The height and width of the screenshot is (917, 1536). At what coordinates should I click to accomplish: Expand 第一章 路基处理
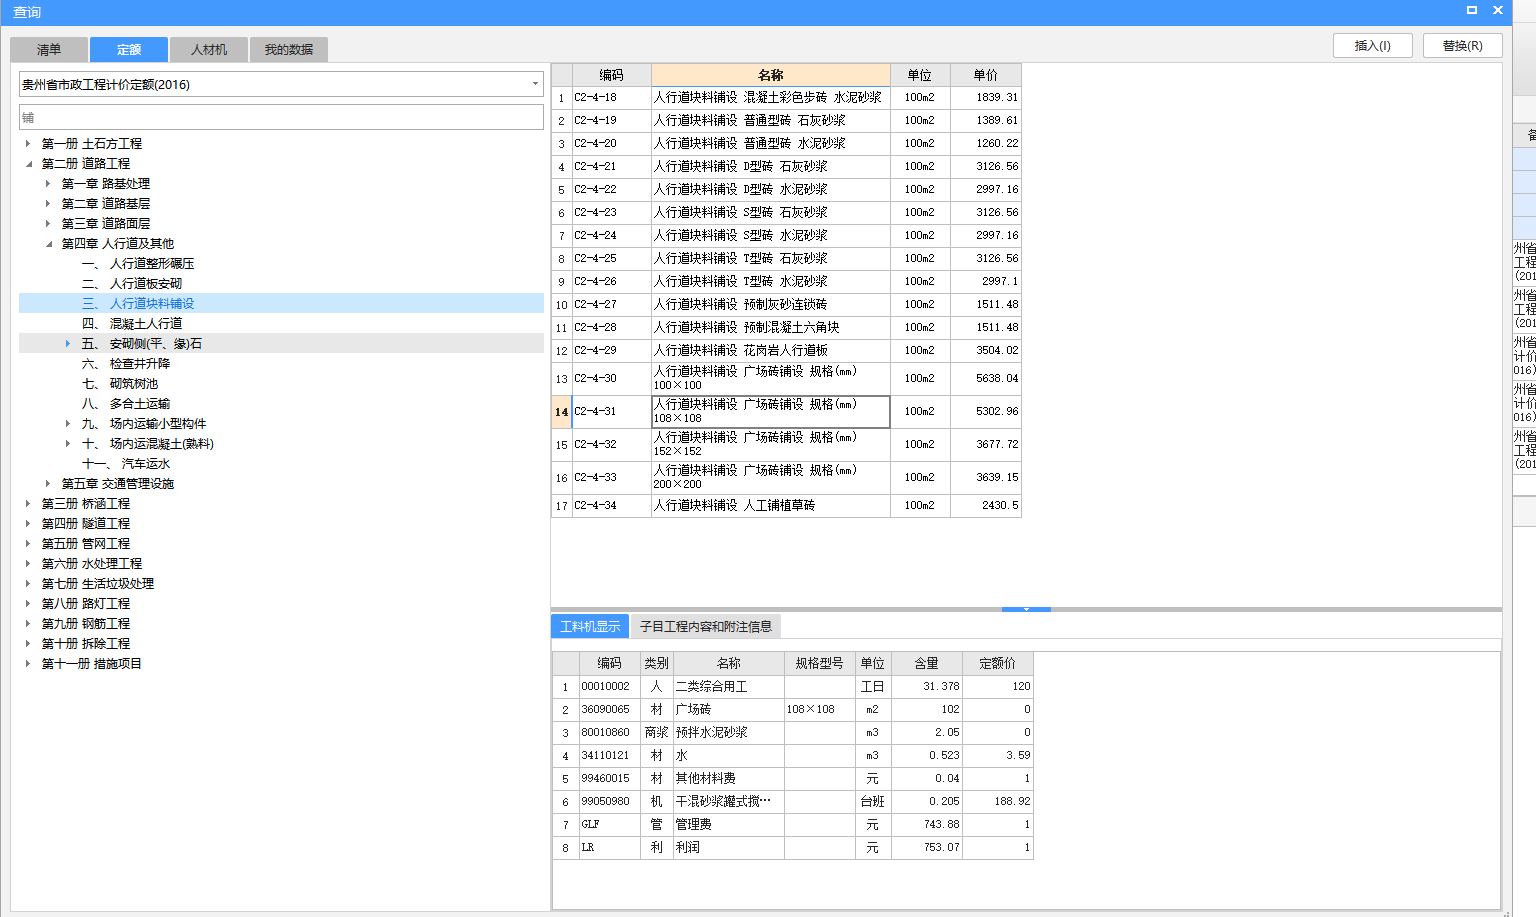point(48,183)
